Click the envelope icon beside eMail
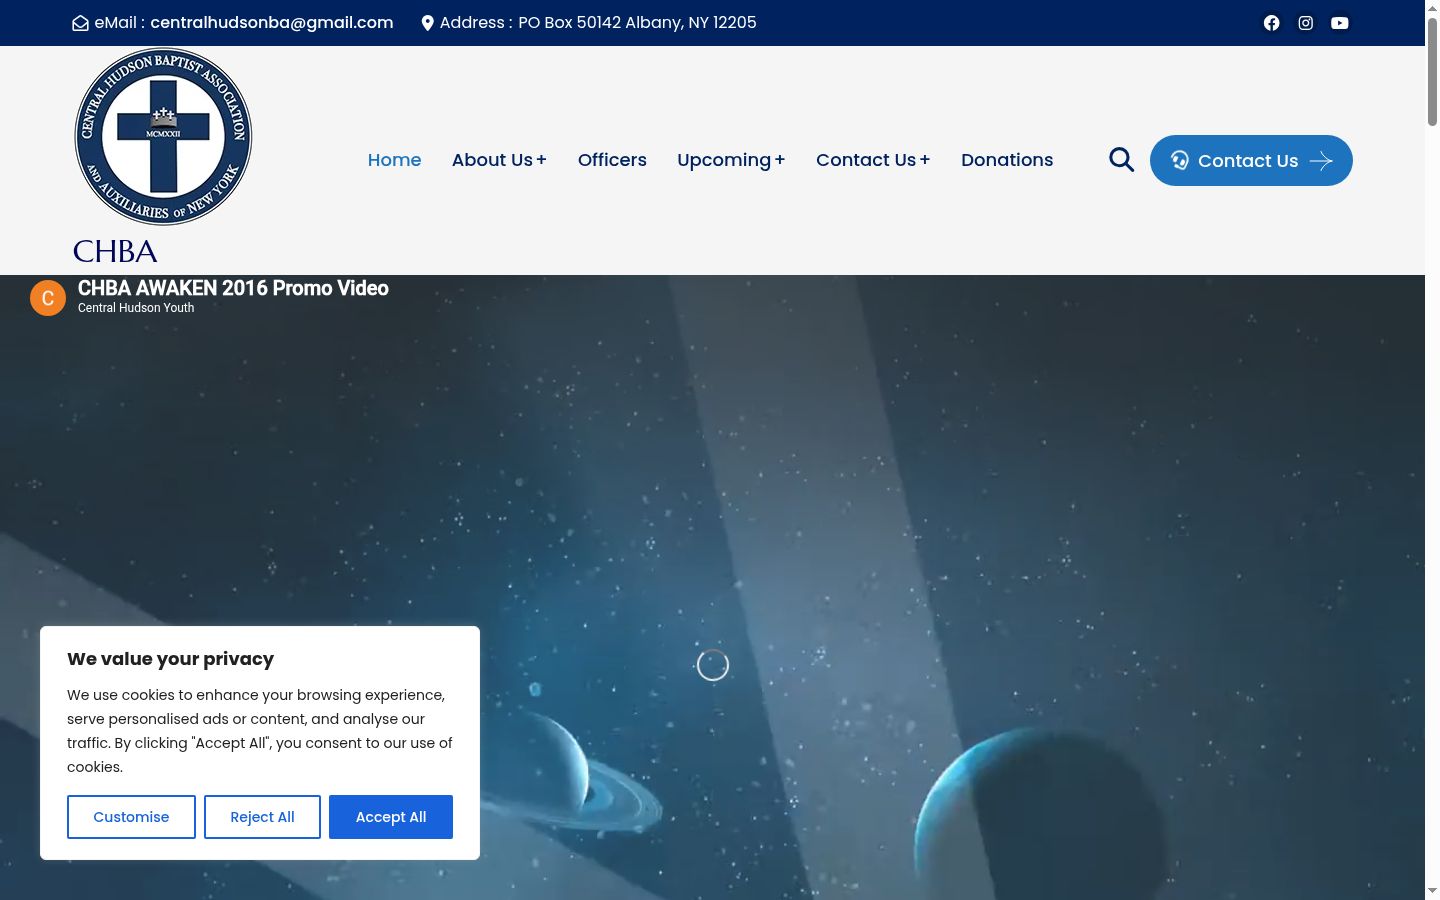 tap(80, 23)
